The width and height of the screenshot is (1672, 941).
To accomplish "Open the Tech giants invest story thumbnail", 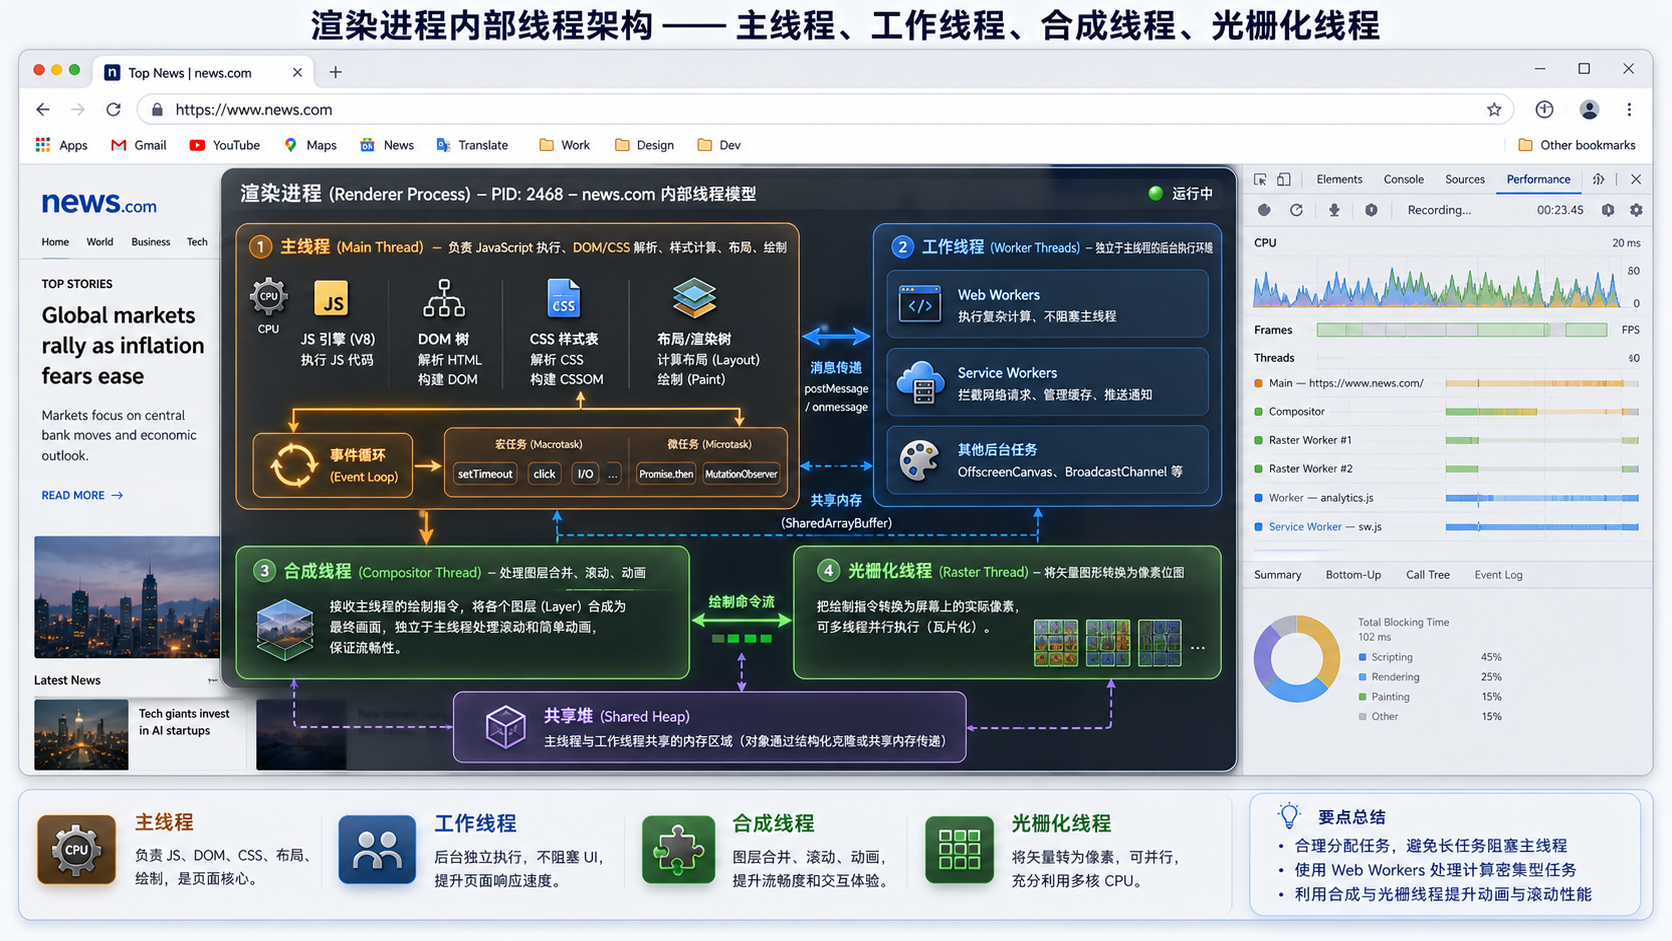I will click(81, 735).
